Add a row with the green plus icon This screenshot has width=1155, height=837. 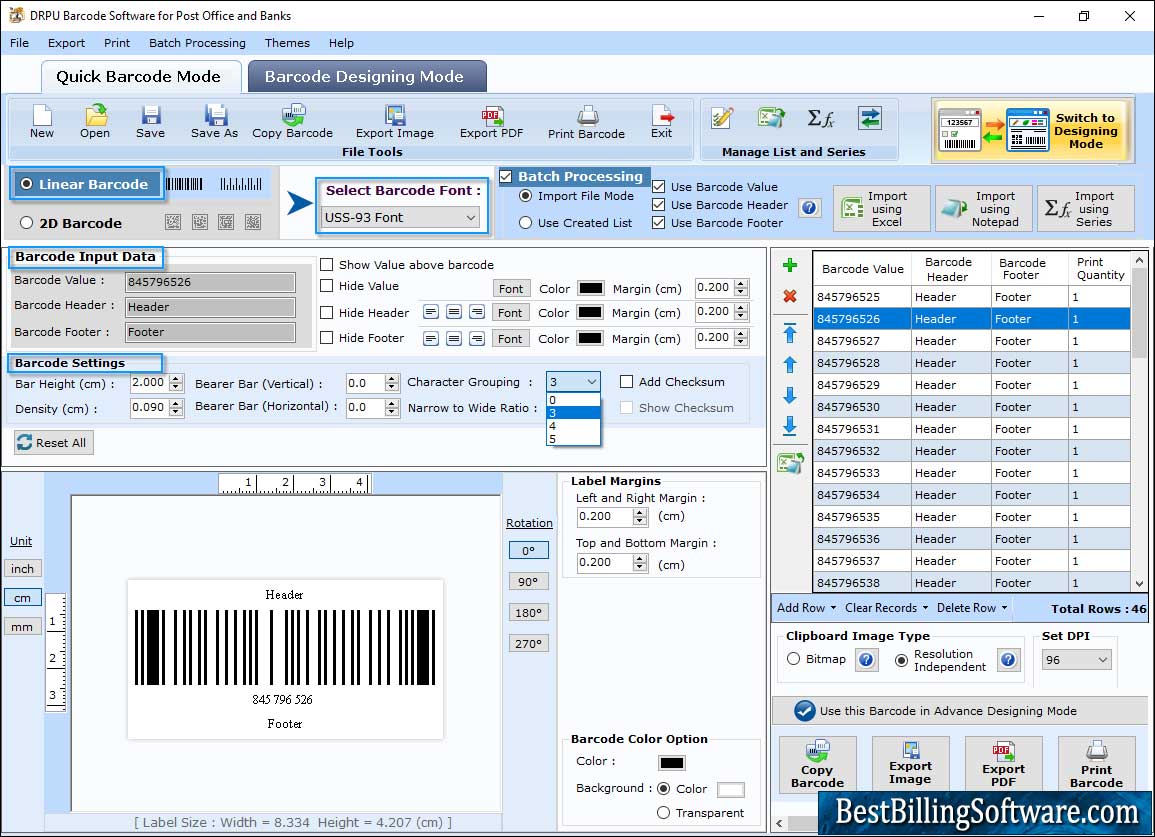pyautogui.click(x=790, y=265)
